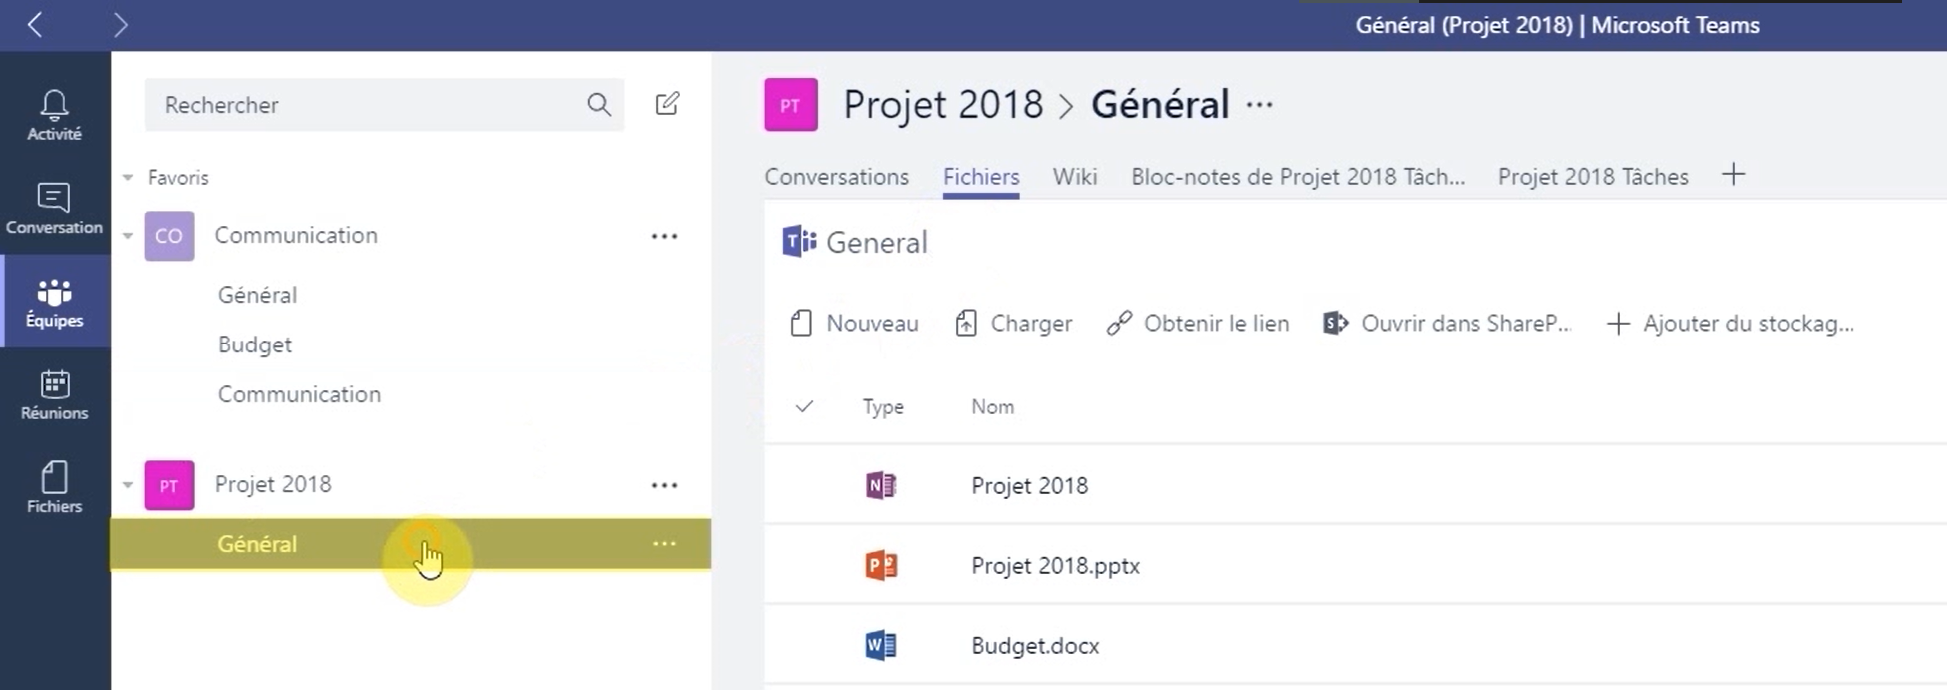
Task: Open the Projet 2018 Tâches tab
Action: click(x=1593, y=177)
